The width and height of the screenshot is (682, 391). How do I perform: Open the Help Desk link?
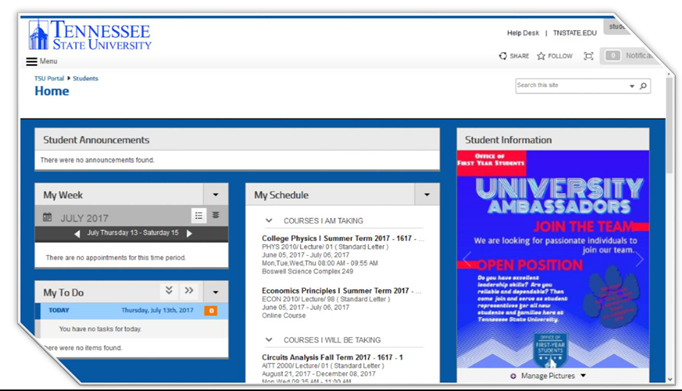coord(523,33)
